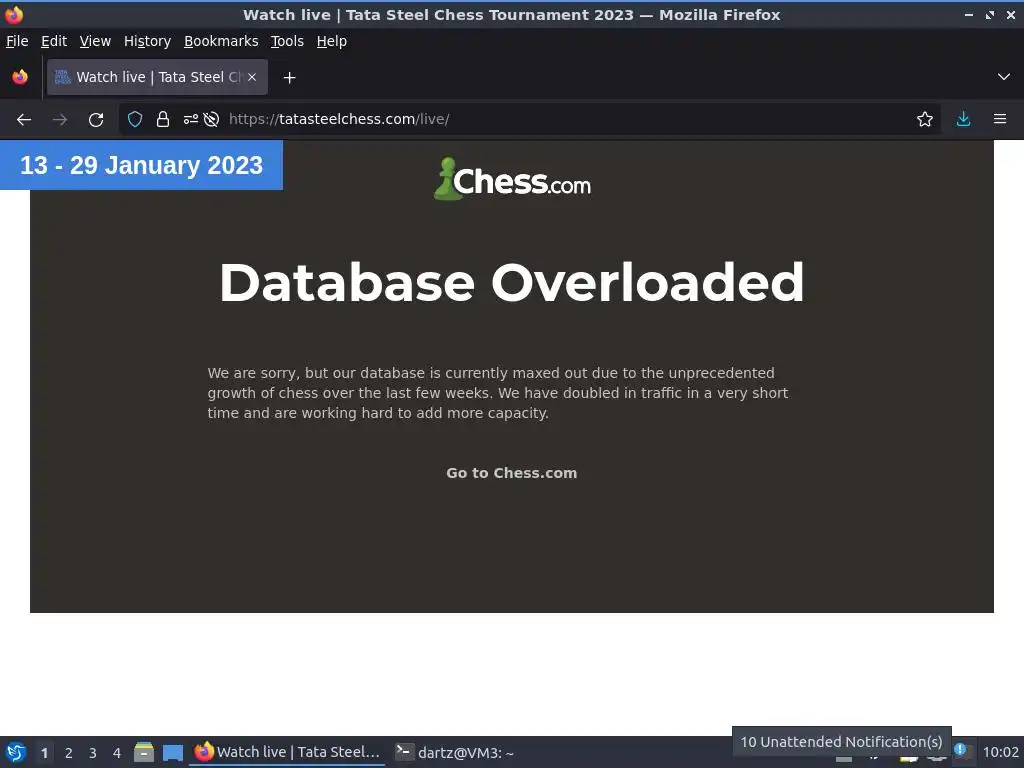
Task: Maximize the Firefox window
Action: (x=990, y=14)
